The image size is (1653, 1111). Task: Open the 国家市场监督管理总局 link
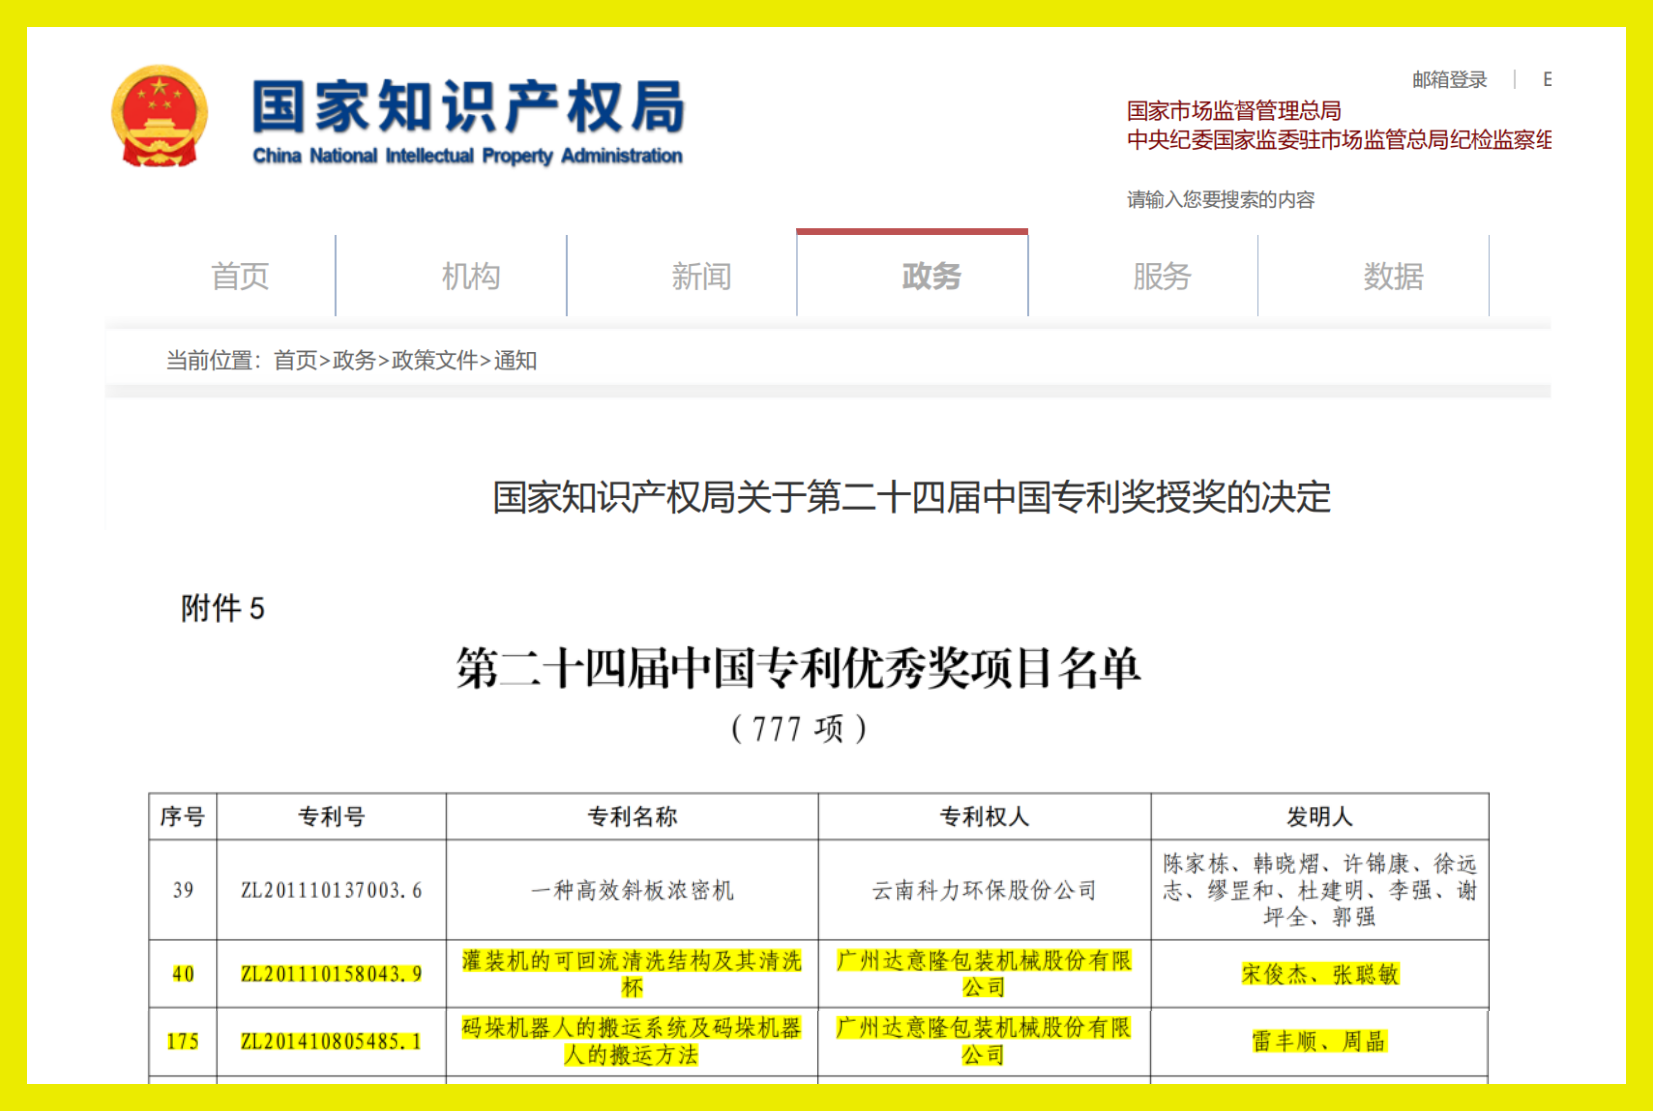(x=1234, y=111)
